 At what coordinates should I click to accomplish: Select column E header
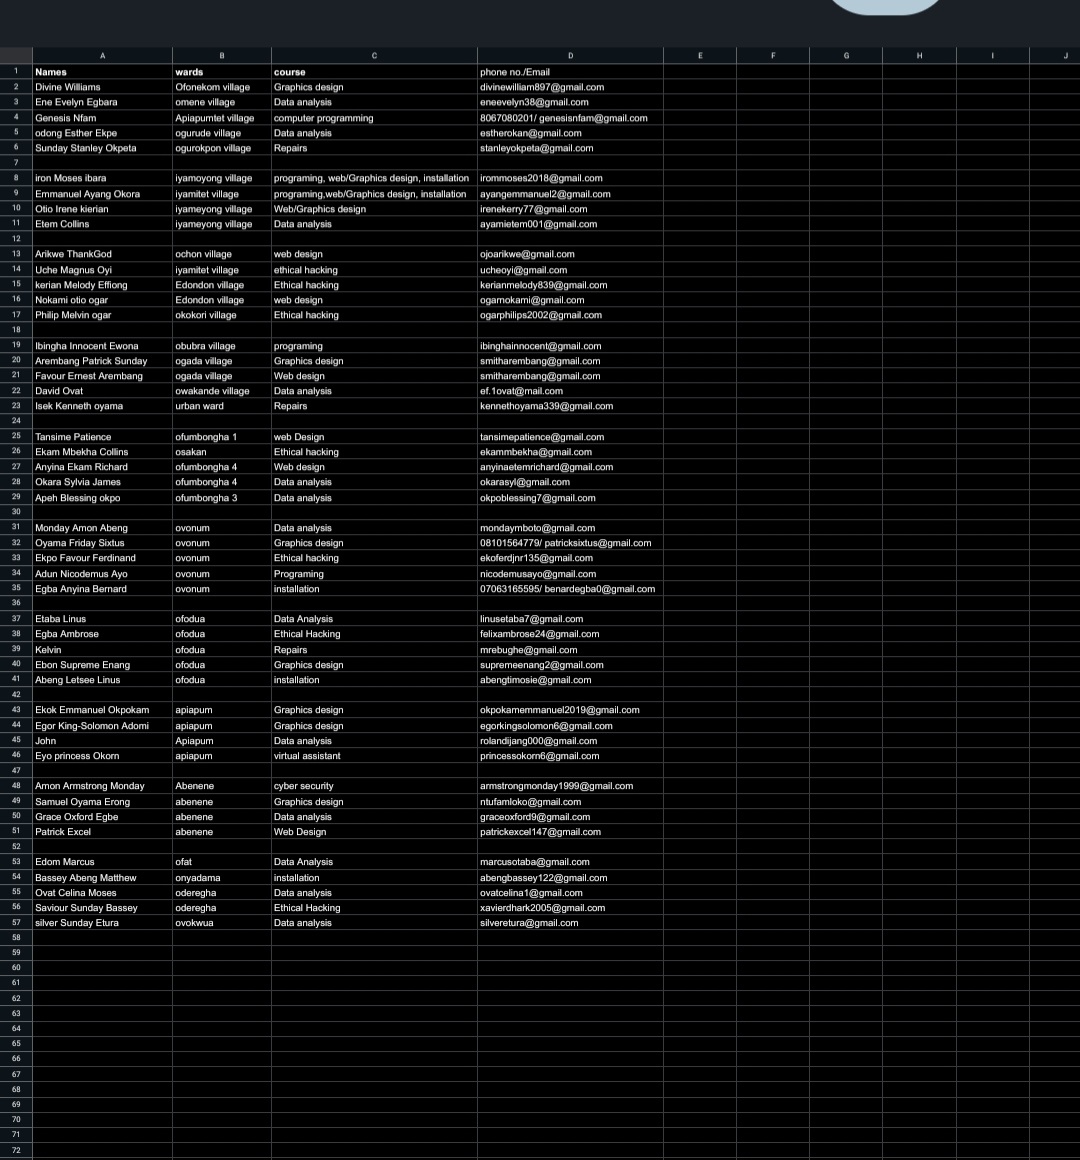pyautogui.click(x=700, y=55)
